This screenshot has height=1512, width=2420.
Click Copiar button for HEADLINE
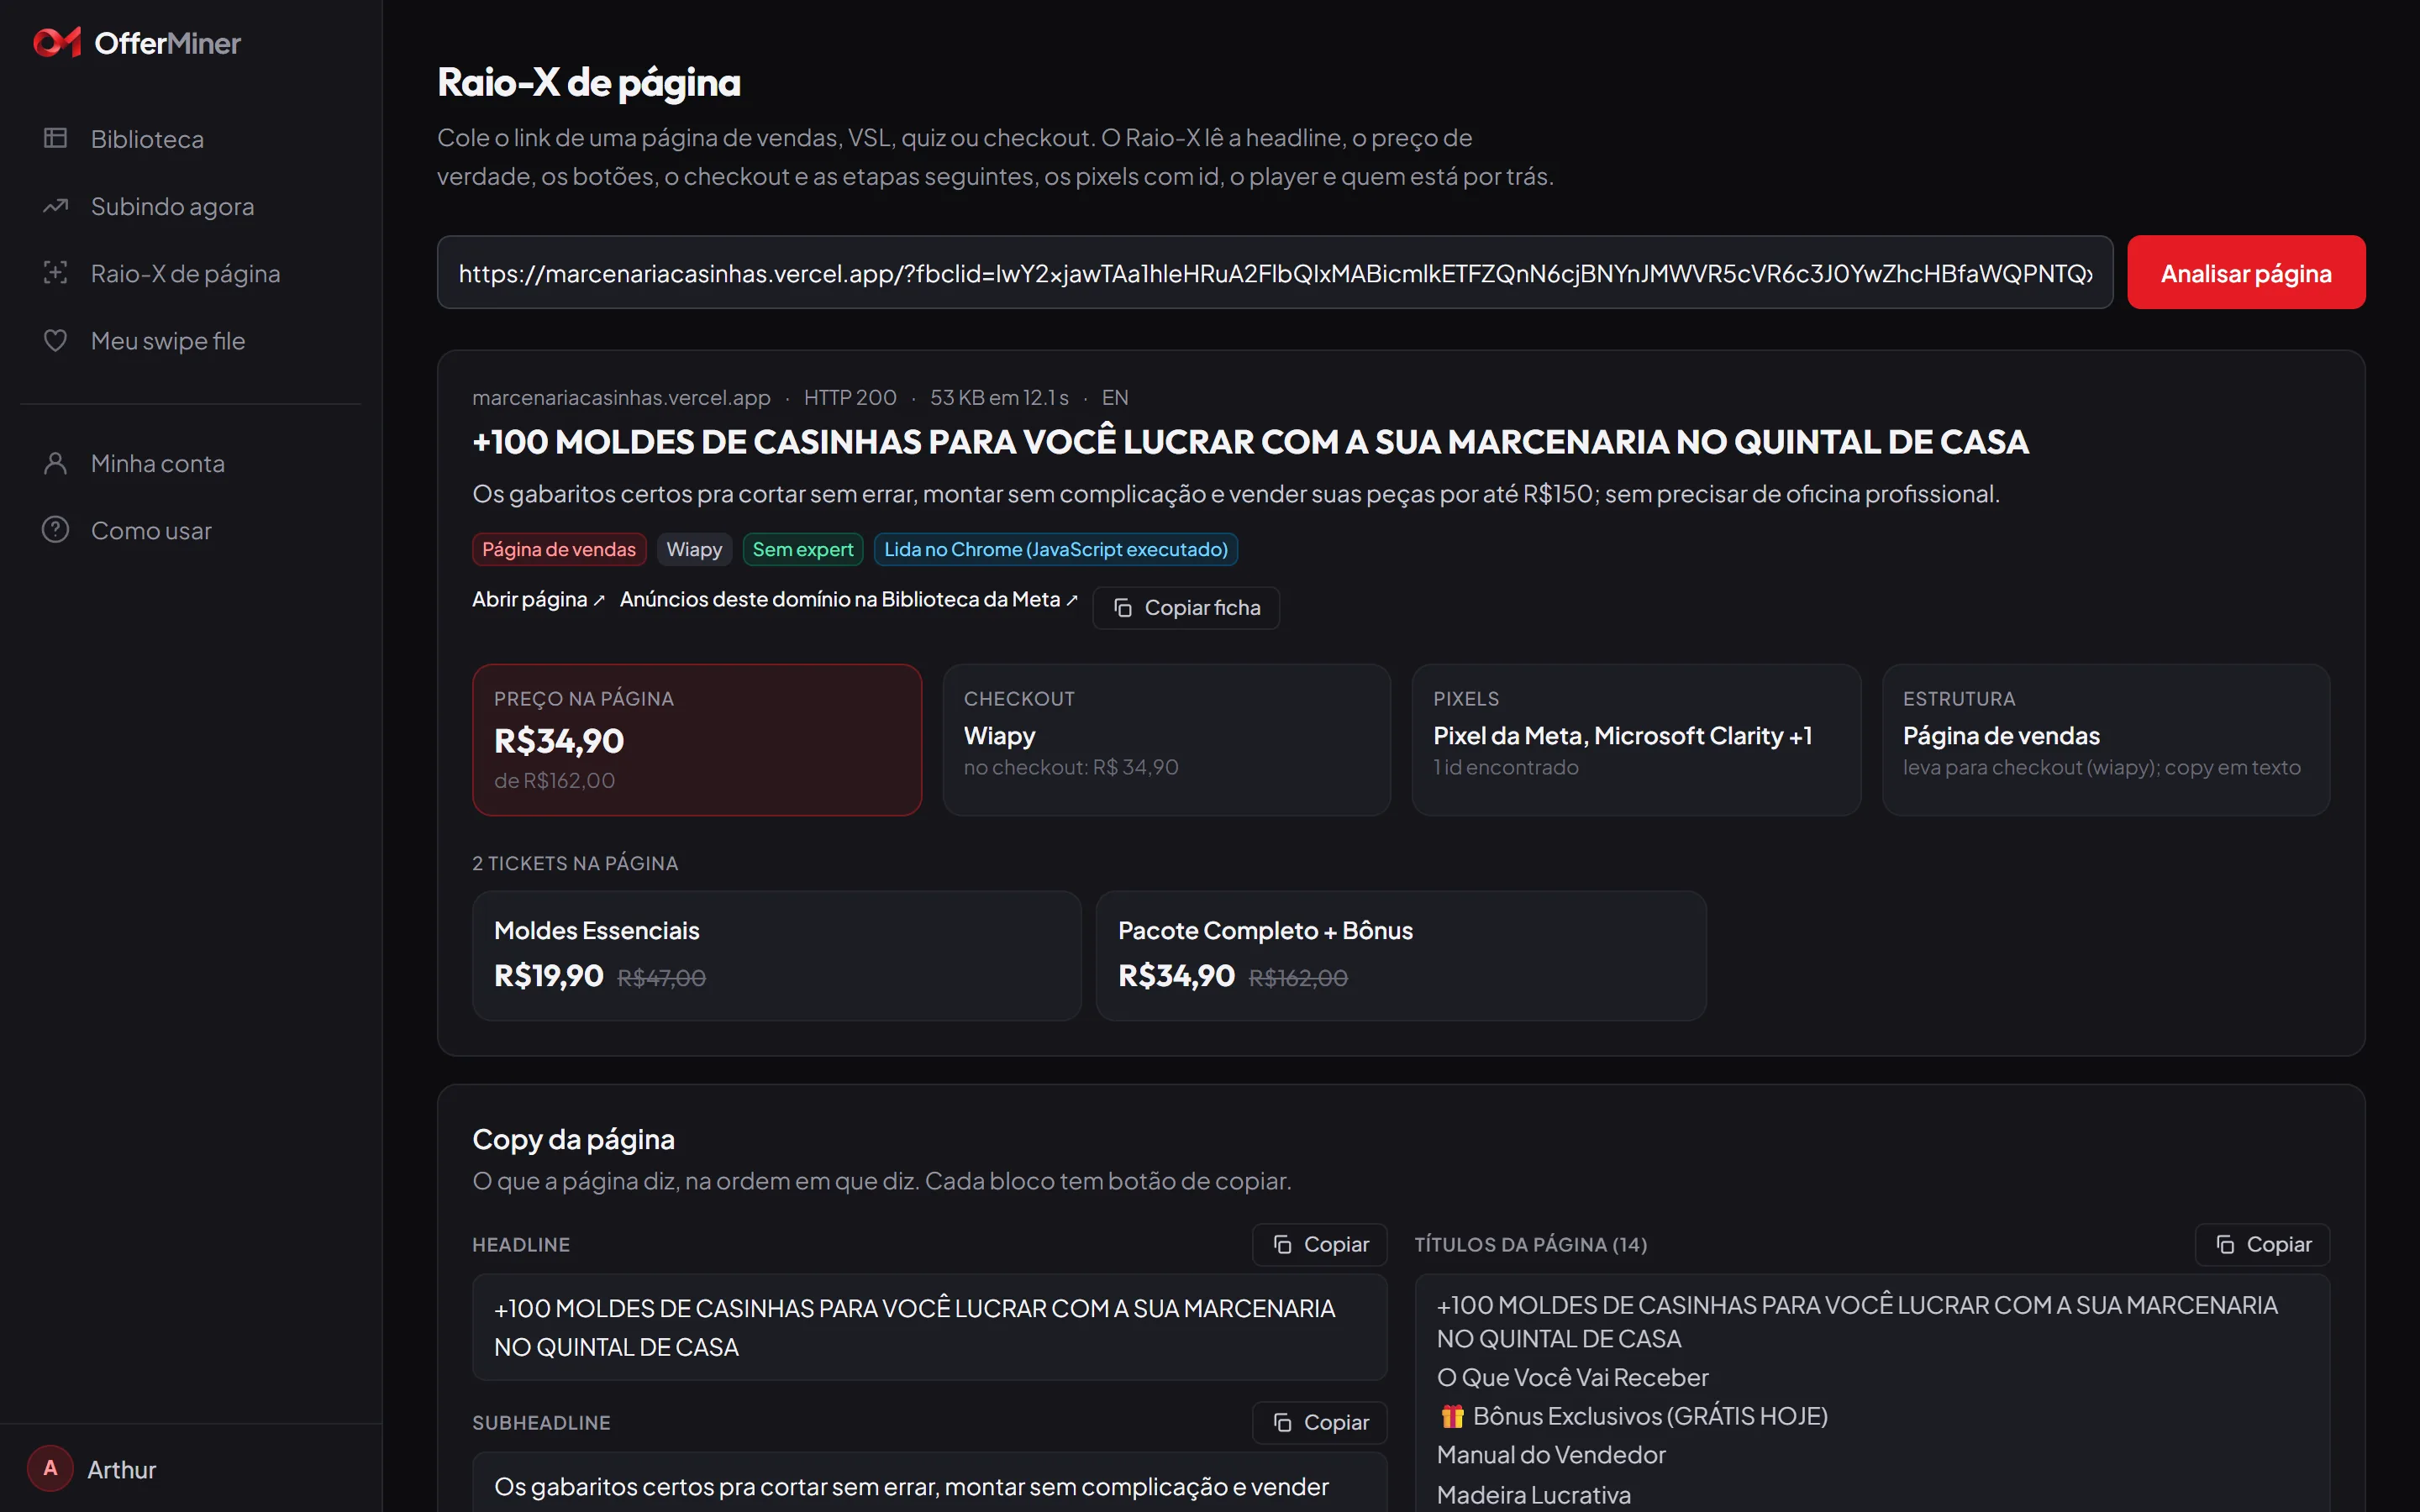(1320, 1244)
